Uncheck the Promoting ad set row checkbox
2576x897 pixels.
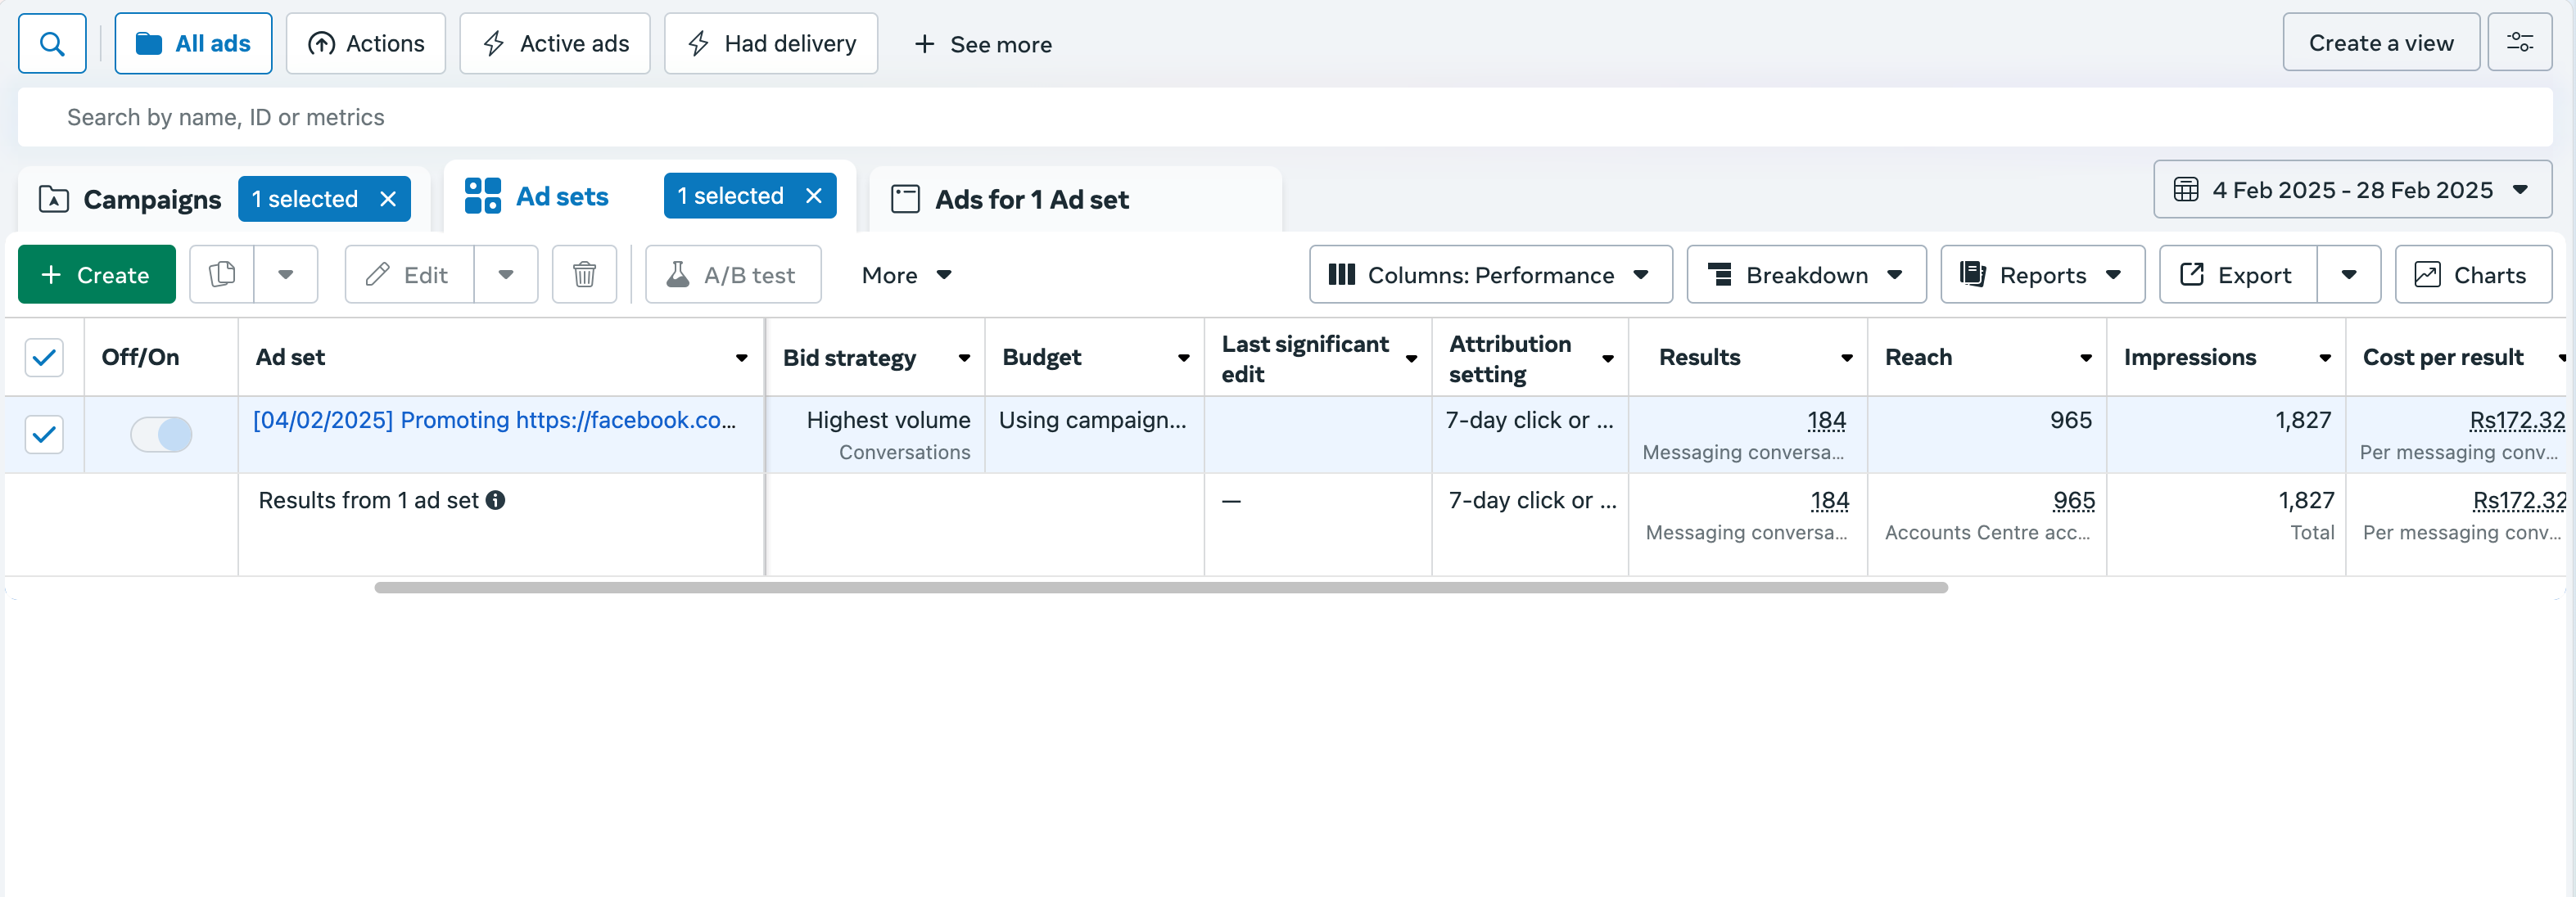[44, 434]
